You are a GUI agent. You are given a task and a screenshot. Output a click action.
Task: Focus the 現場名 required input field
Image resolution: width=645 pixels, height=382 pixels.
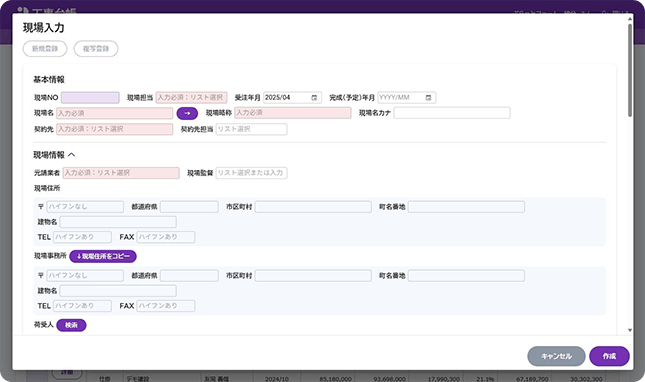tap(115, 113)
